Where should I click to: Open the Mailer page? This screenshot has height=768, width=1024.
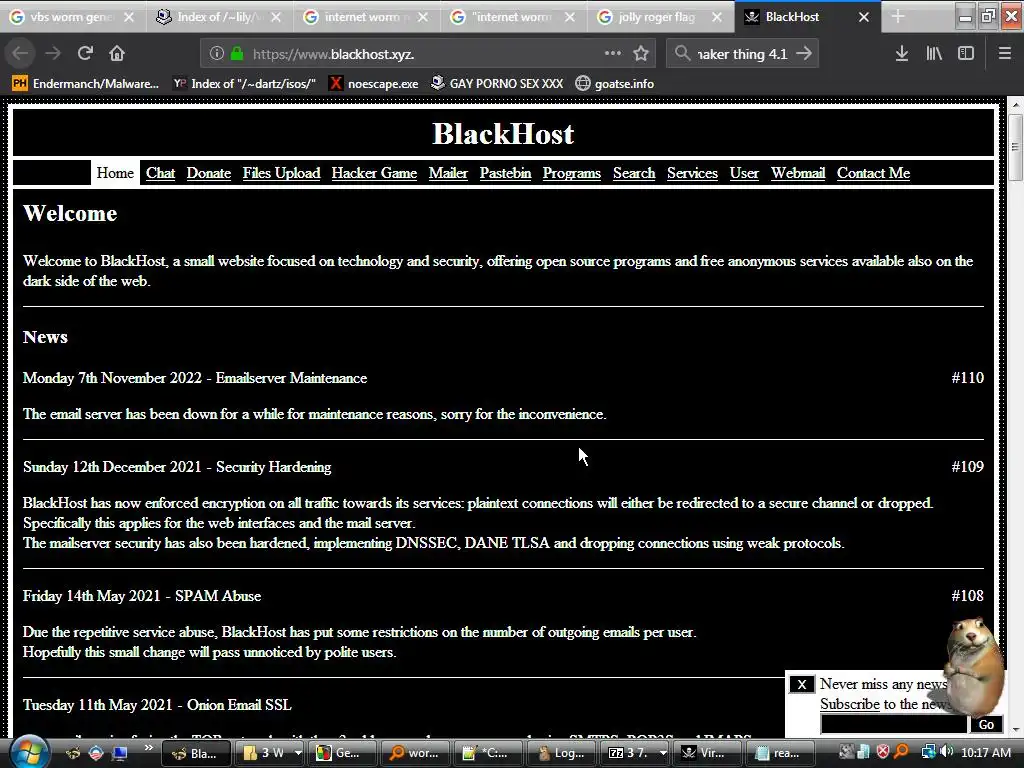pyautogui.click(x=448, y=173)
